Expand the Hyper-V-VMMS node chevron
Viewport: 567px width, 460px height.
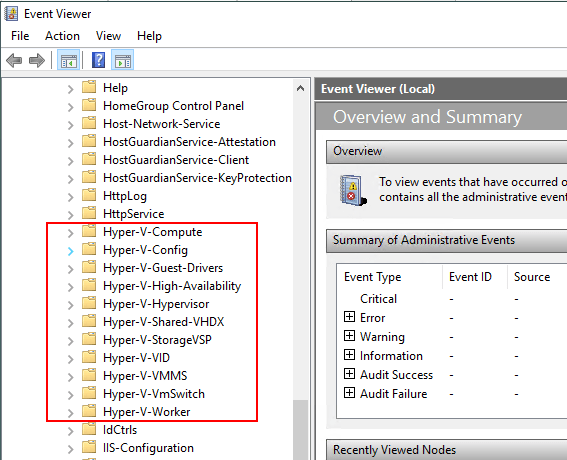point(71,377)
